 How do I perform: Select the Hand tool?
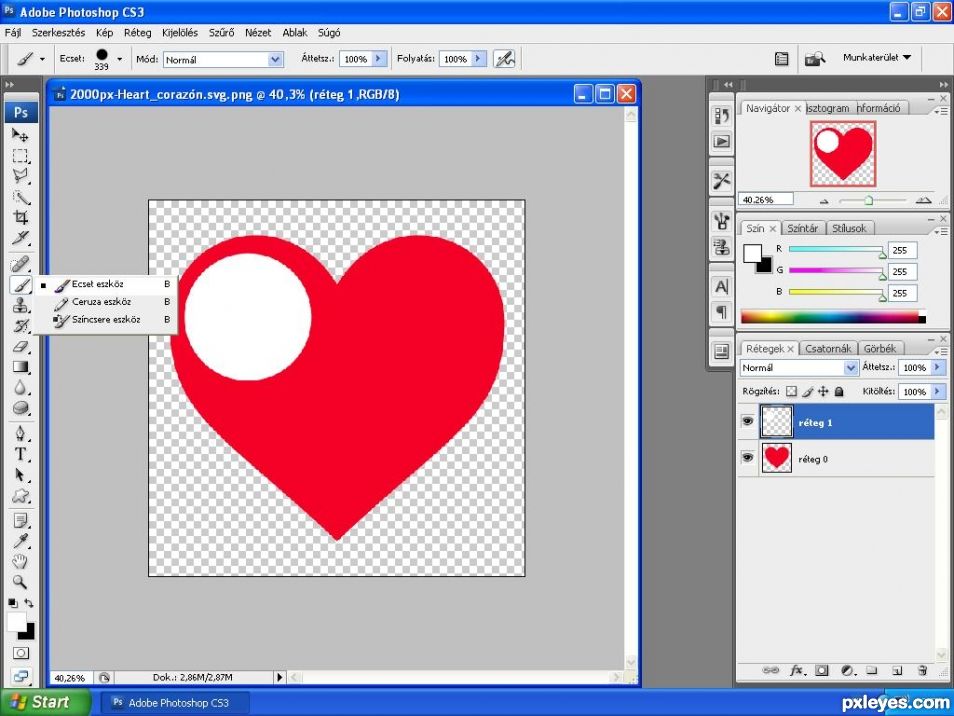point(20,561)
